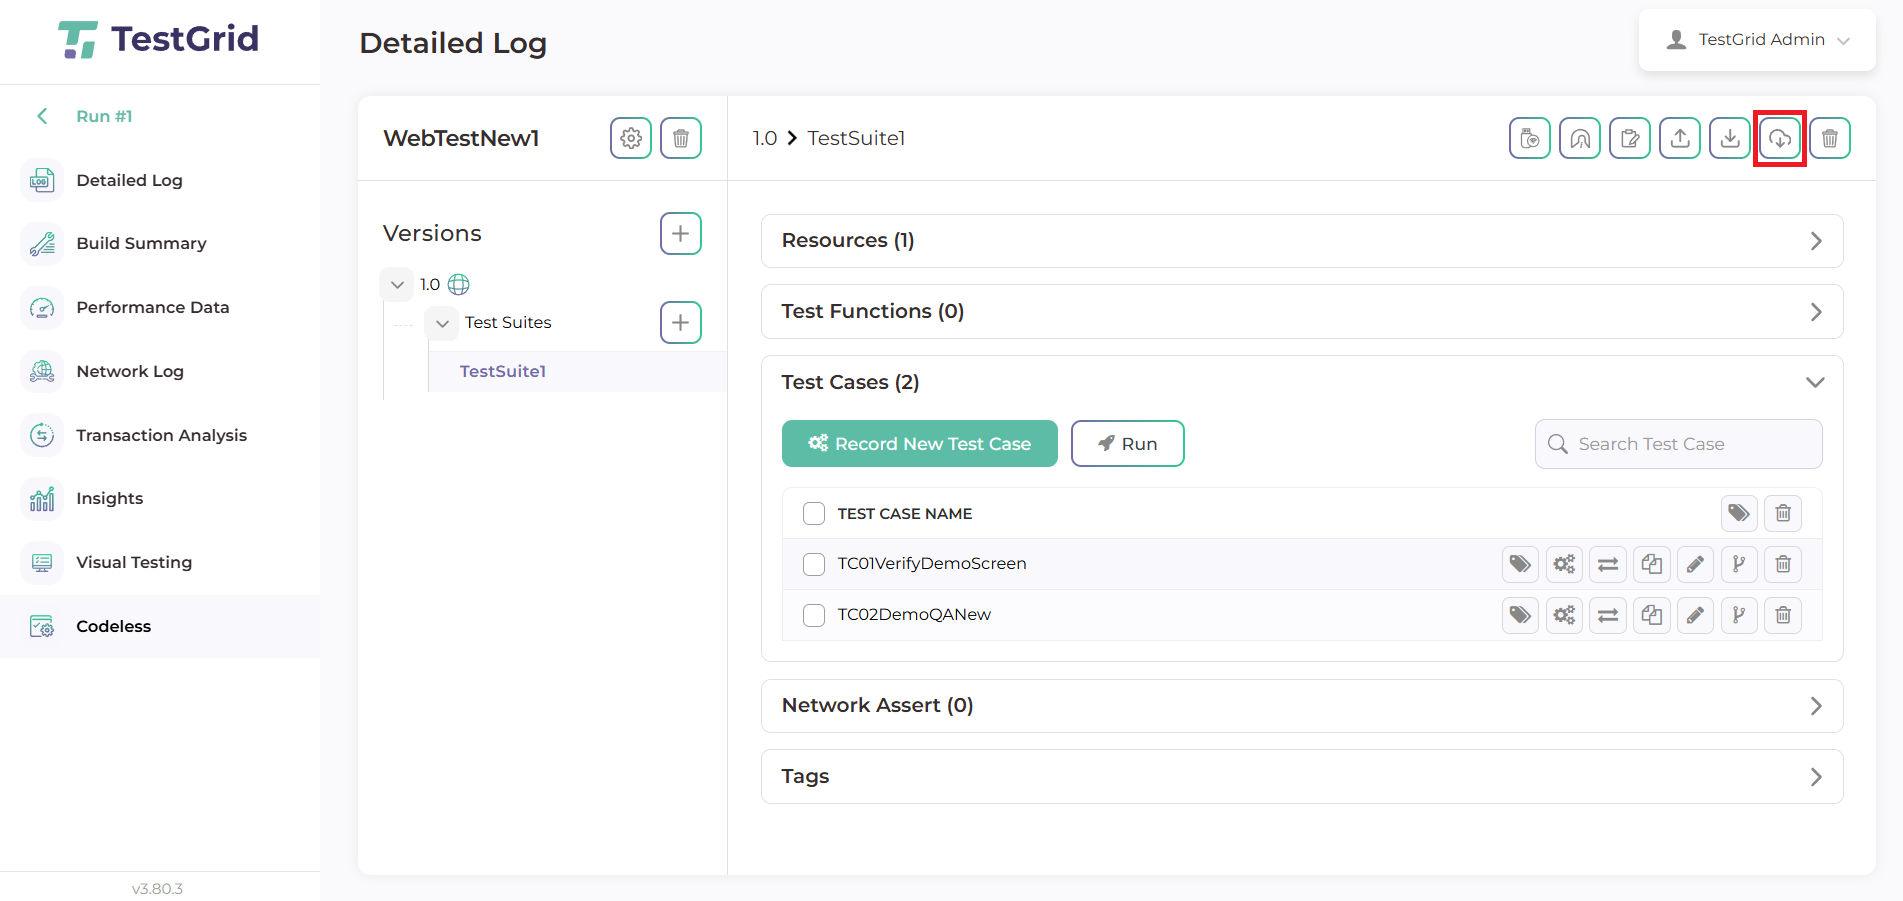Delete the TC01VerifyDemoScreen test case
The width and height of the screenshot is (1903, 901).
pos(1783,564)
